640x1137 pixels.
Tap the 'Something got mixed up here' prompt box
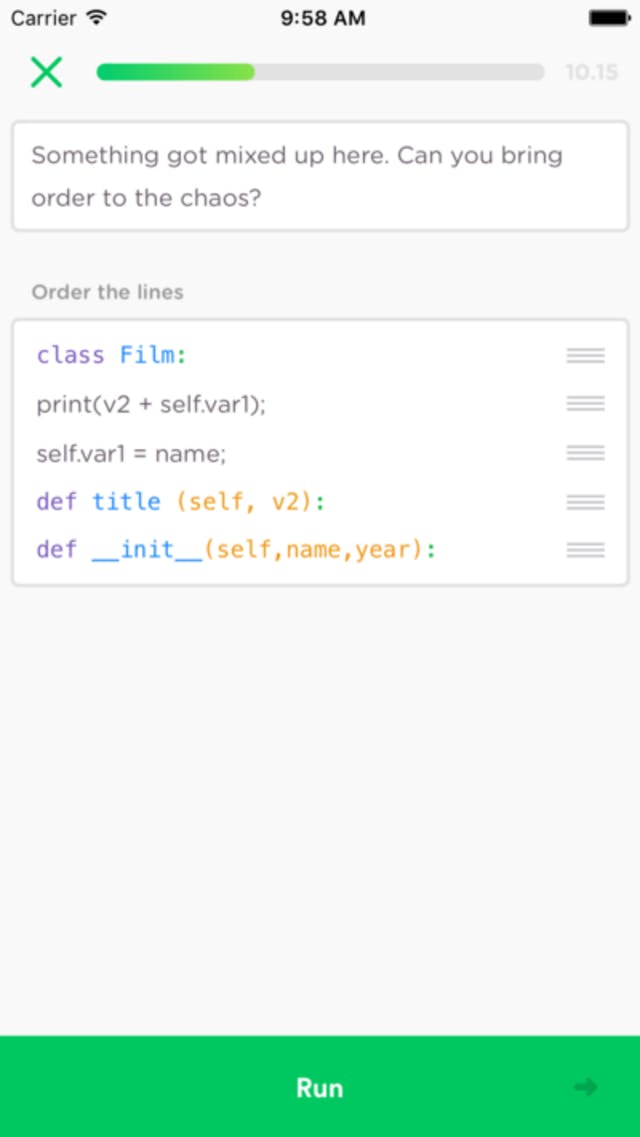(320, 176)
